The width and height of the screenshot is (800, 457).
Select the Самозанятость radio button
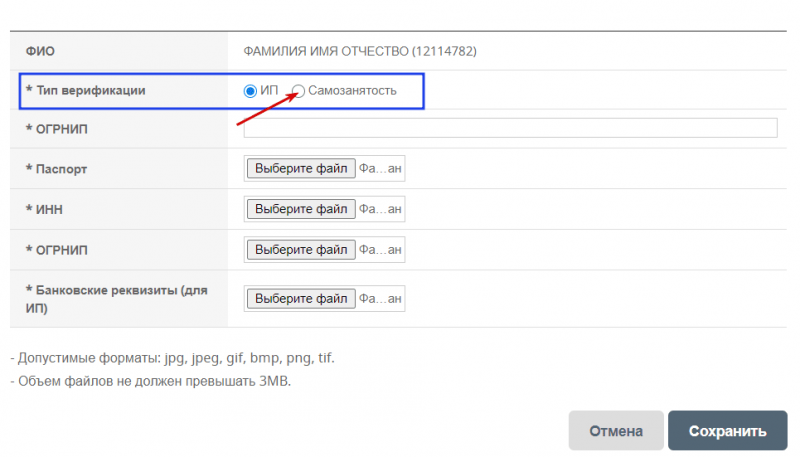click(298, 91)
